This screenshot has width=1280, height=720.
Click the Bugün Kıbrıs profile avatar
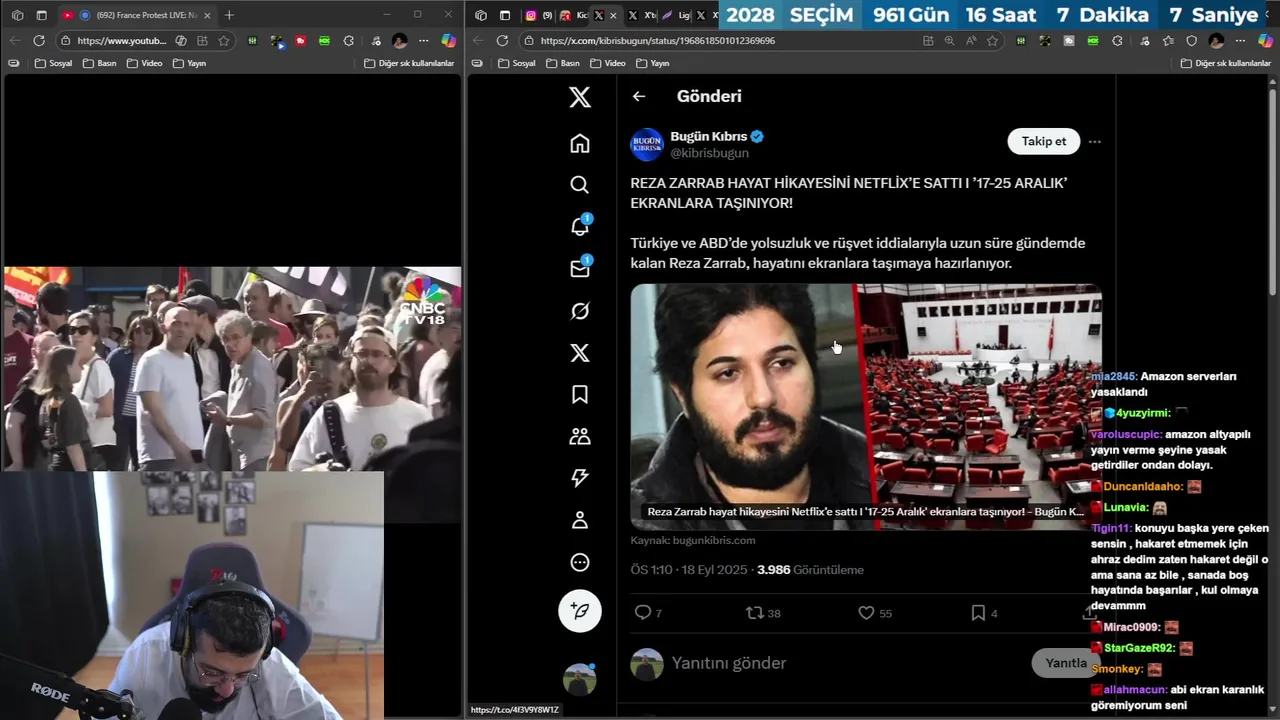coord(647,144)
